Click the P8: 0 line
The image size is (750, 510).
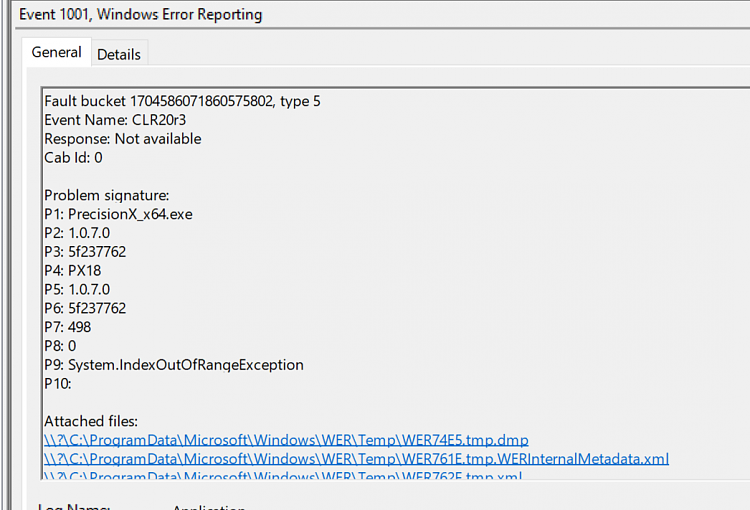tap(60, 346)
